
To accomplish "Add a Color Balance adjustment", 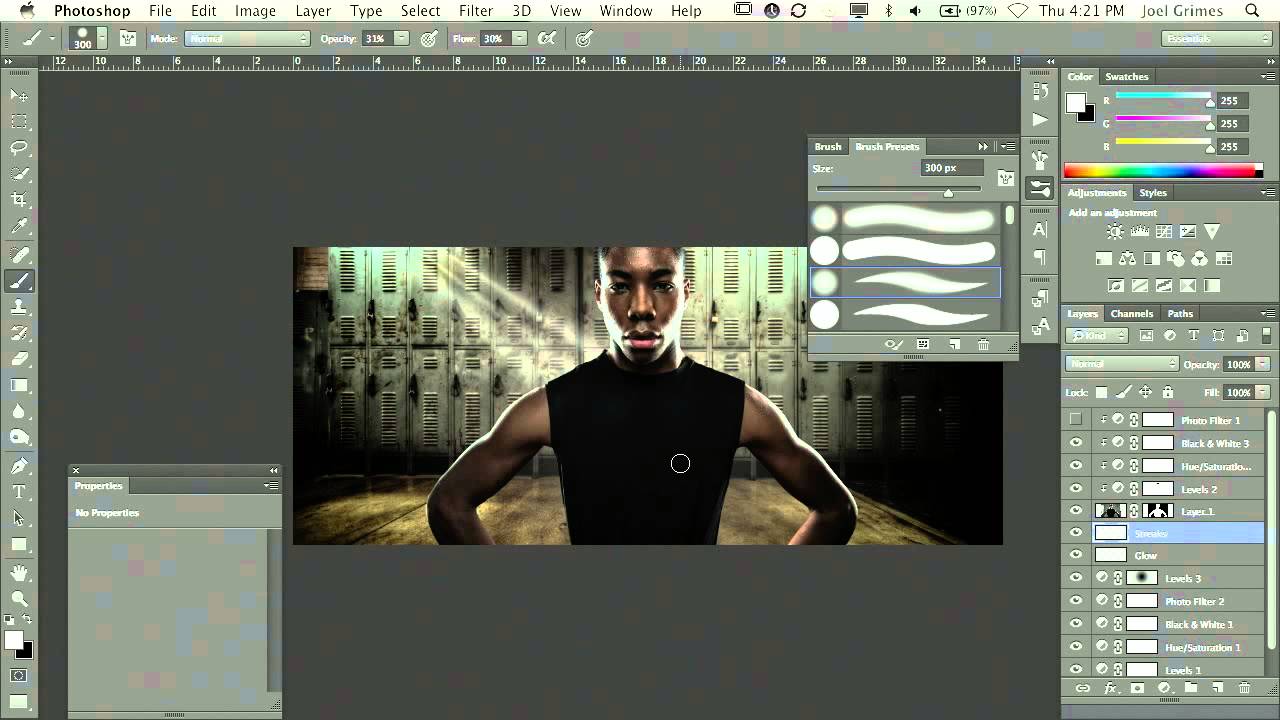I will pyautogui.click(x=1127, y=258).
